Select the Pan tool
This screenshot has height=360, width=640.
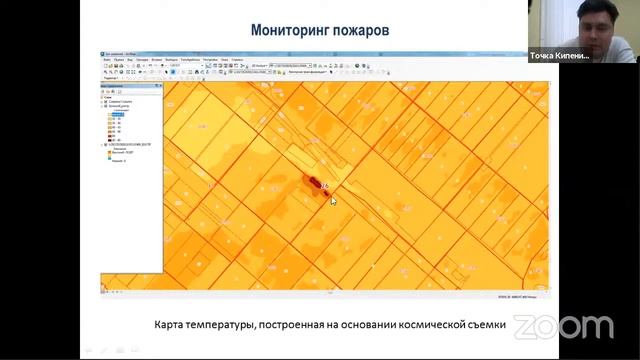pyautogui.click(x=116, y=72)
